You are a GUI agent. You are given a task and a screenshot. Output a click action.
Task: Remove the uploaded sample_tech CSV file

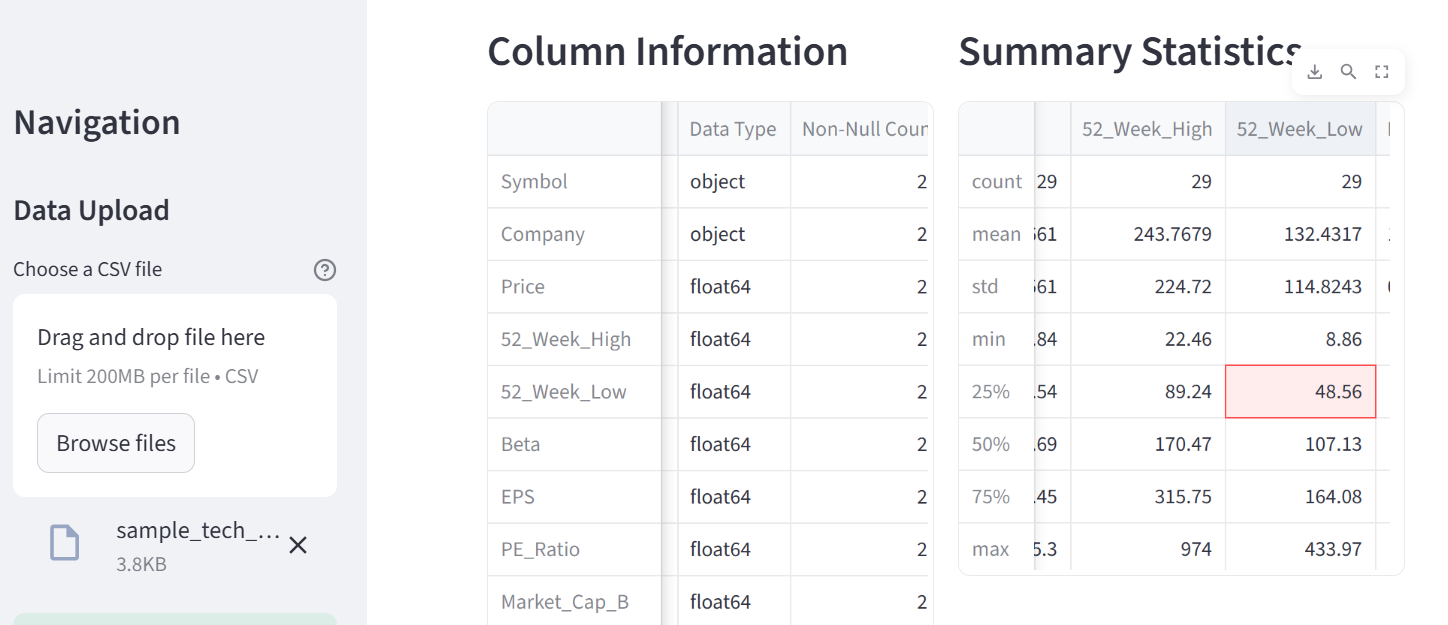coord(298,545)
